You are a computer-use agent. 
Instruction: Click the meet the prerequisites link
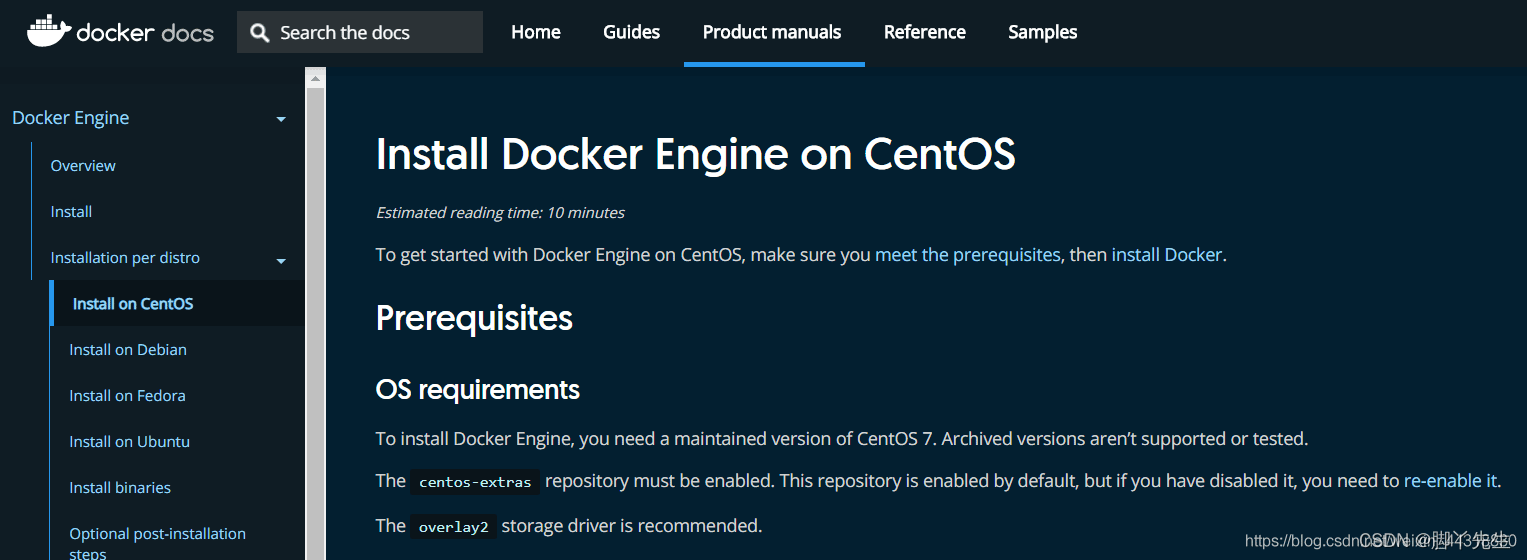[x=967, y=255]
